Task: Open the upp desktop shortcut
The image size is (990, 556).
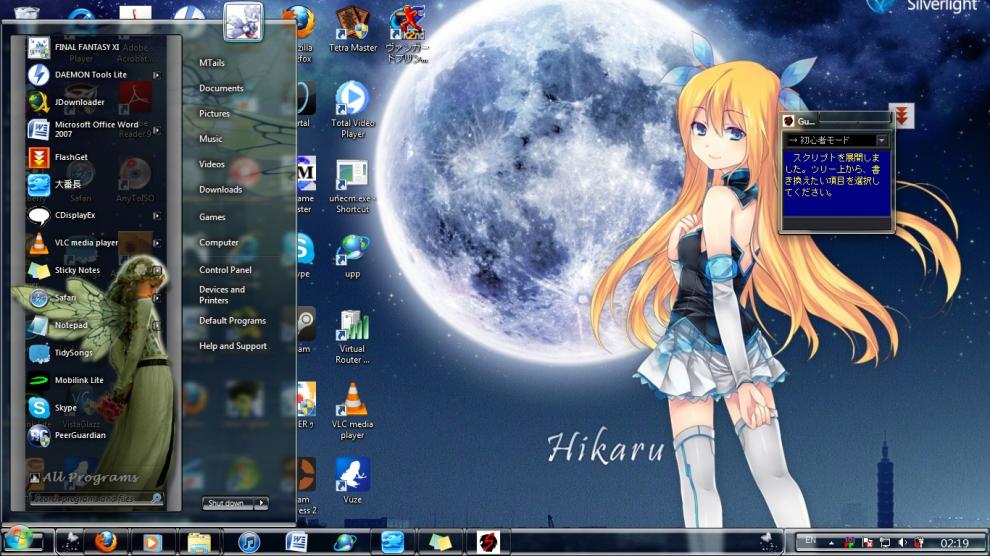Action: [352, 256]
